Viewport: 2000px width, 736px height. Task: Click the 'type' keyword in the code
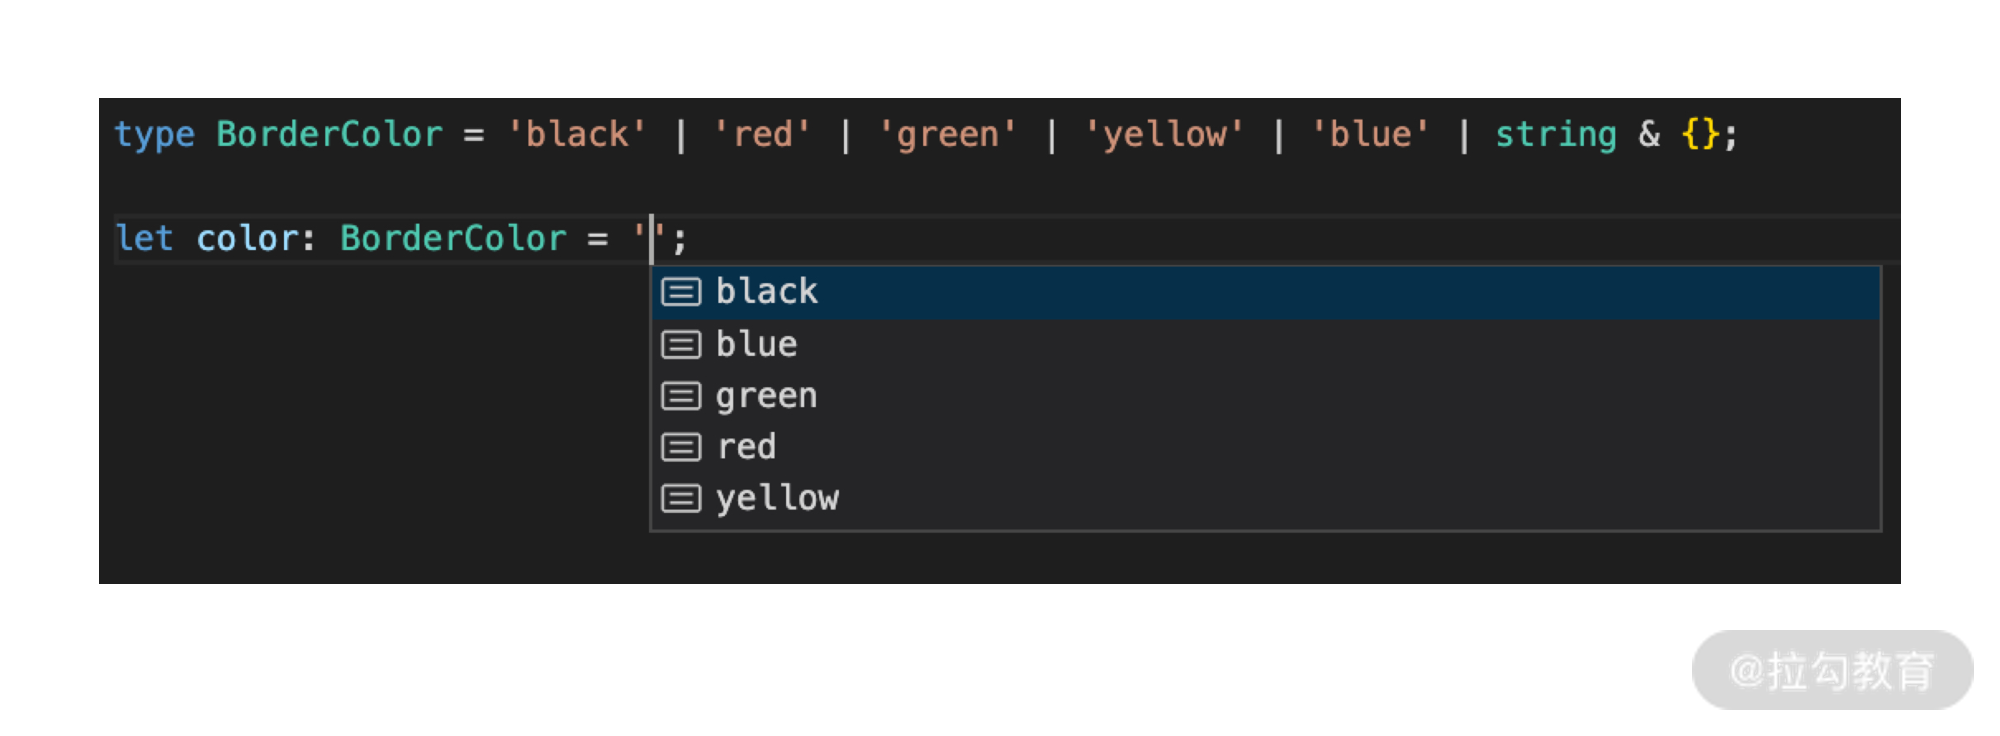[154, 134]
